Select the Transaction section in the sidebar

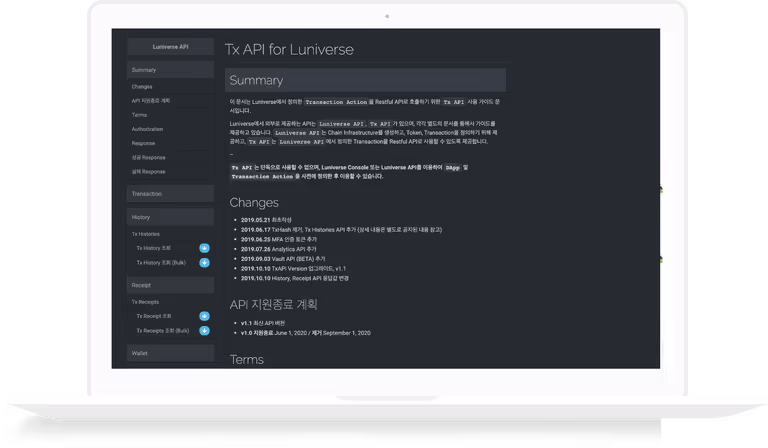pyautogui.click(x=170, y=194)
